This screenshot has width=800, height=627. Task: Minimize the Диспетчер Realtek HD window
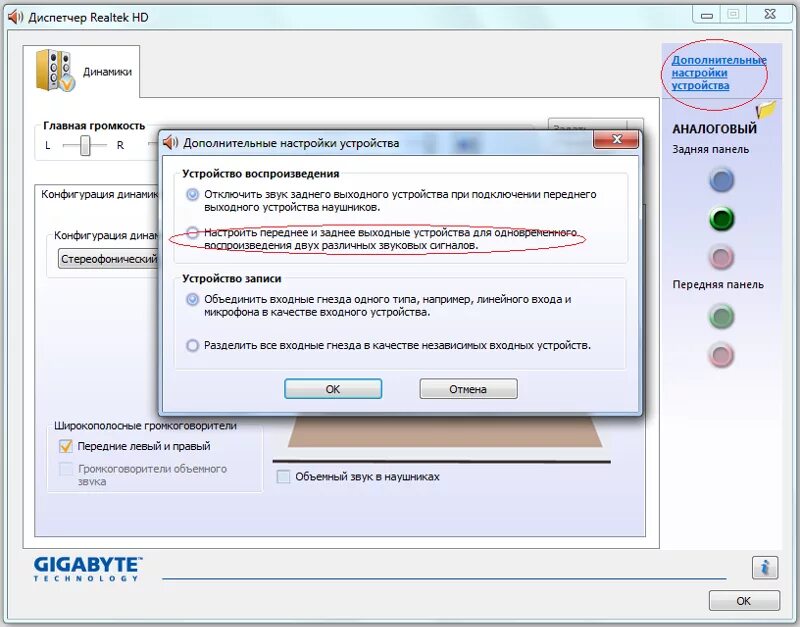[x=707, y=15]
